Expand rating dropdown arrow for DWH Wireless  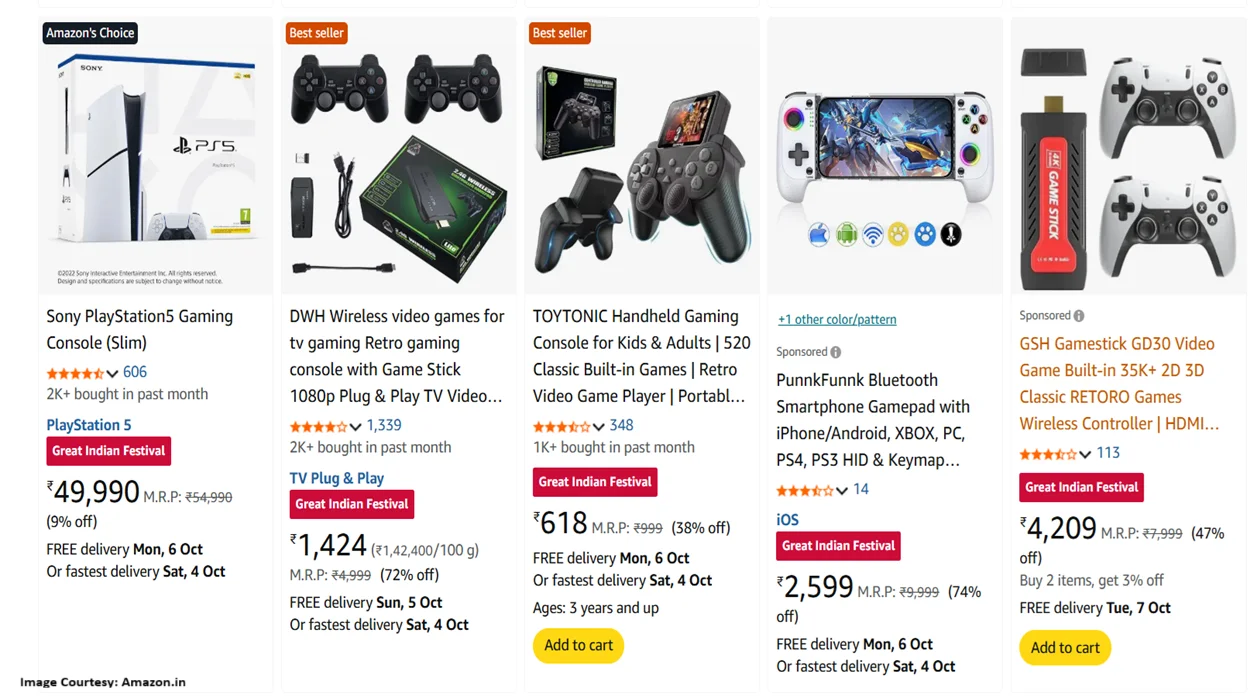(355, 427)
